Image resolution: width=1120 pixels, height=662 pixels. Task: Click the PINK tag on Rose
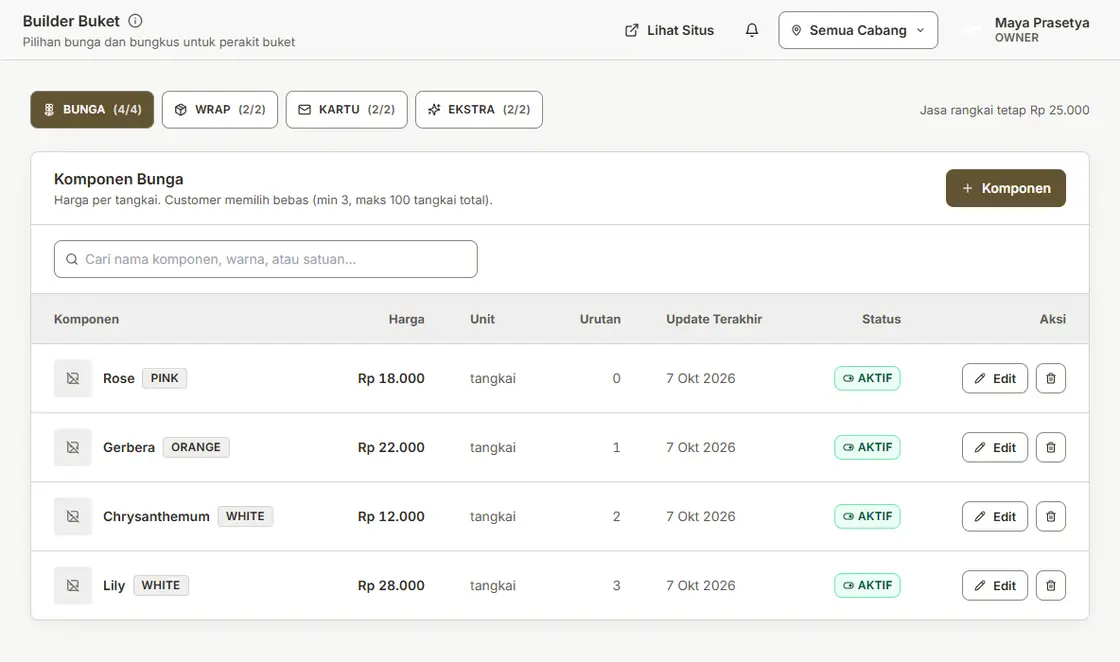(x=164, y=378)
